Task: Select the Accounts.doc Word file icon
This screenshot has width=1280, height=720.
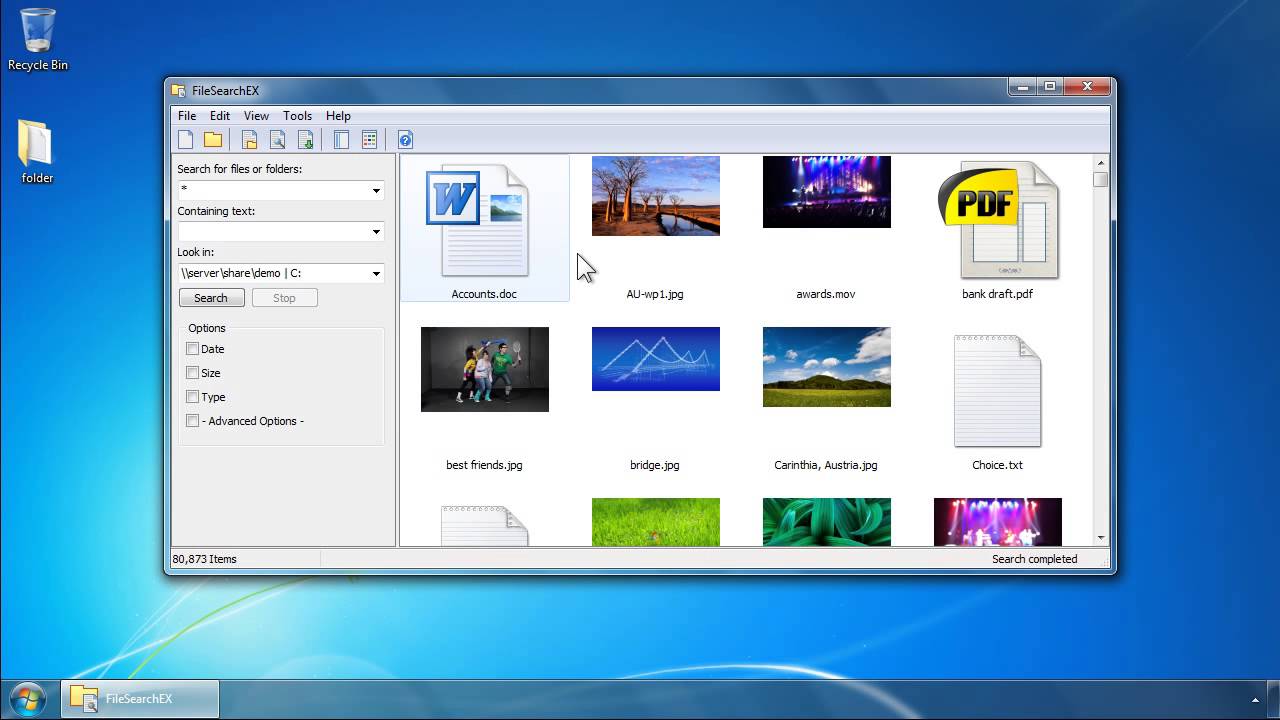Action: tap(477, 220)
